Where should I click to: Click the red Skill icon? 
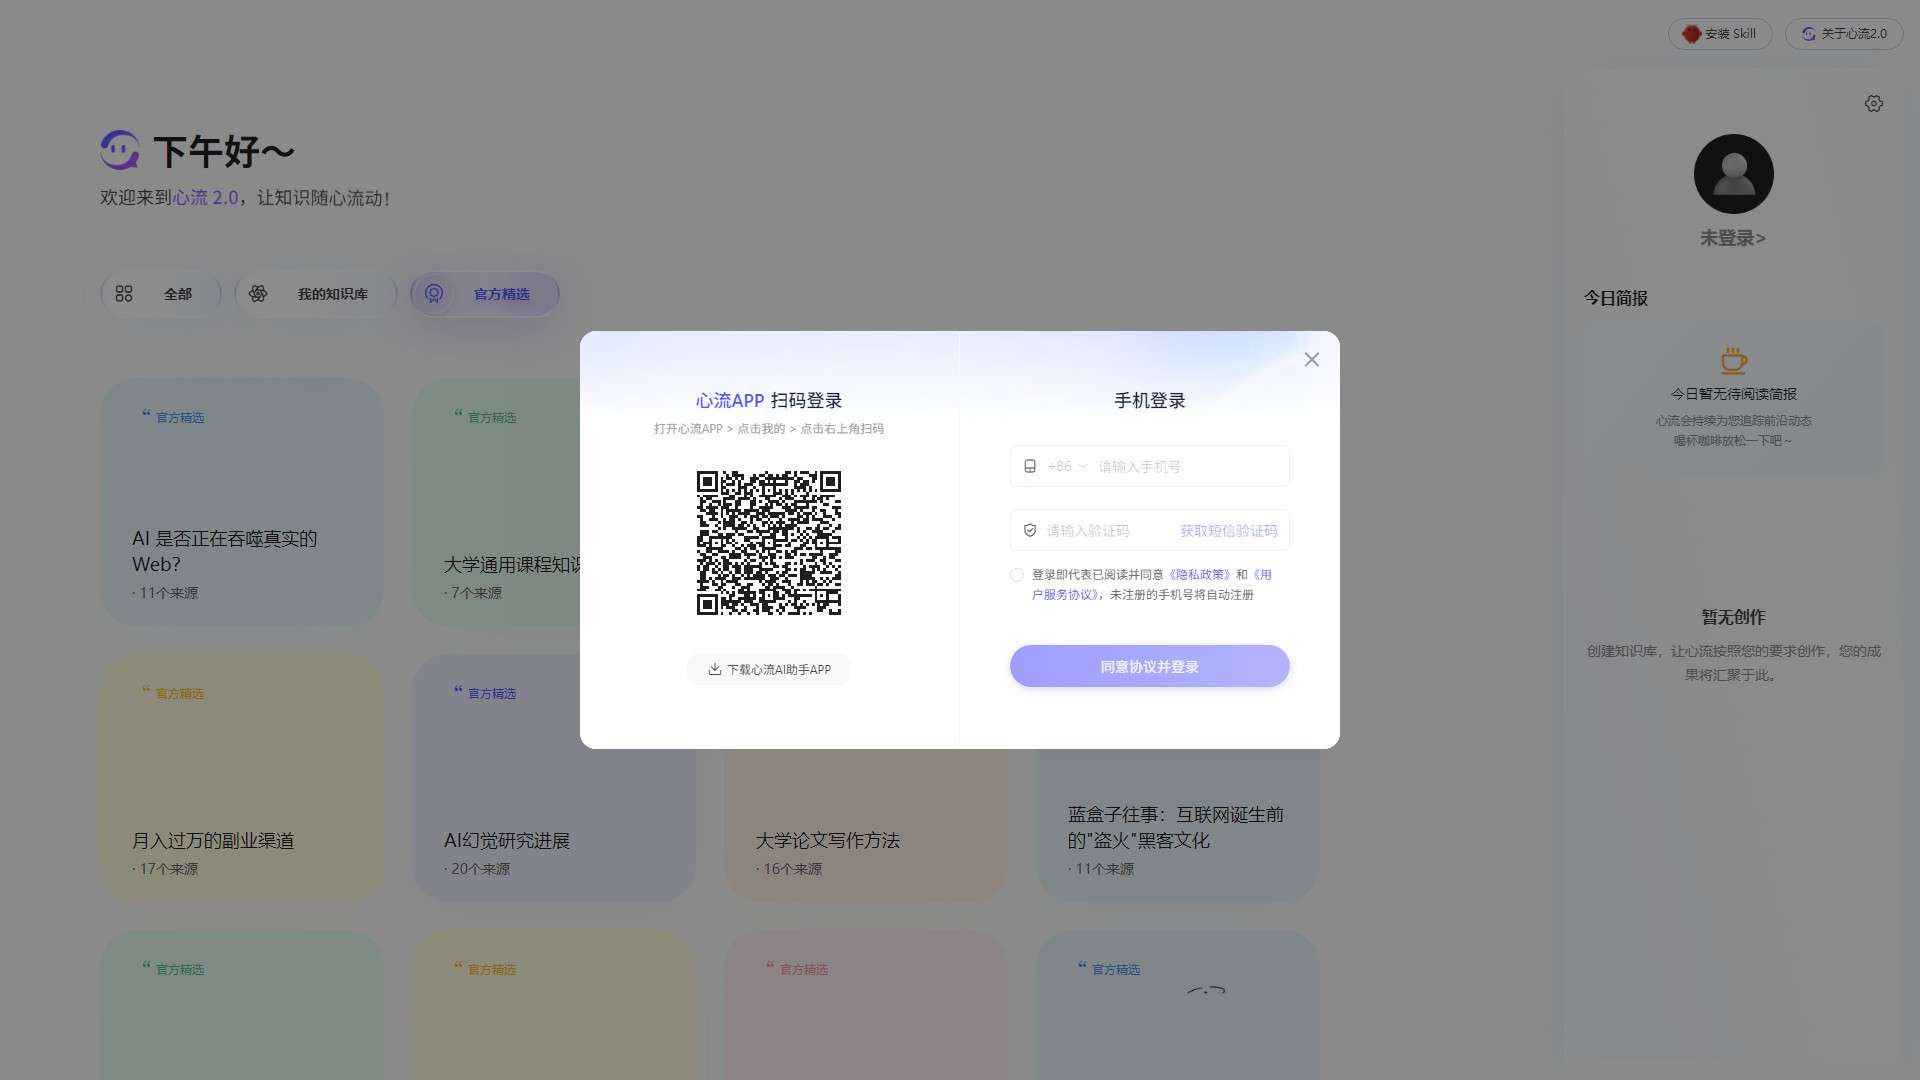click(x=1691, y=34)
